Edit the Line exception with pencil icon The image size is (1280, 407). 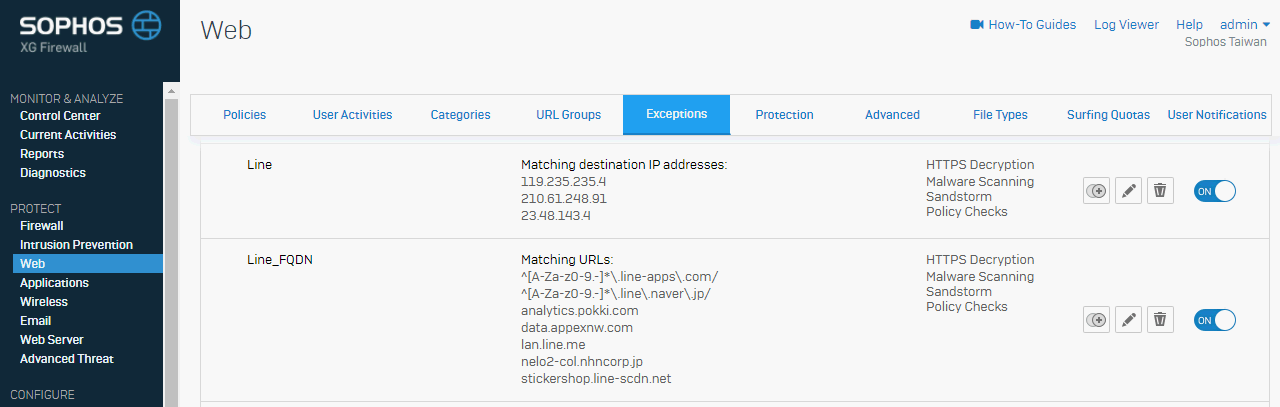tap(1129, 190)
